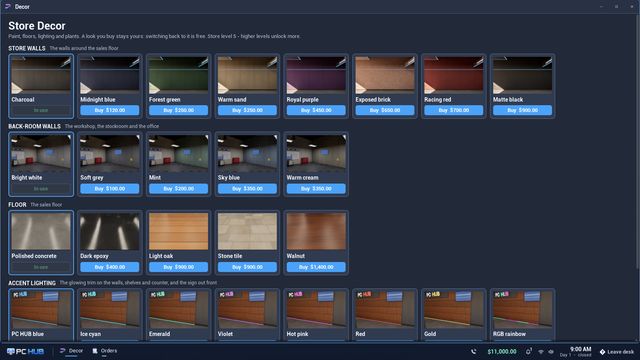Buy Exposed brick walls for $600.00

(384, 110)
